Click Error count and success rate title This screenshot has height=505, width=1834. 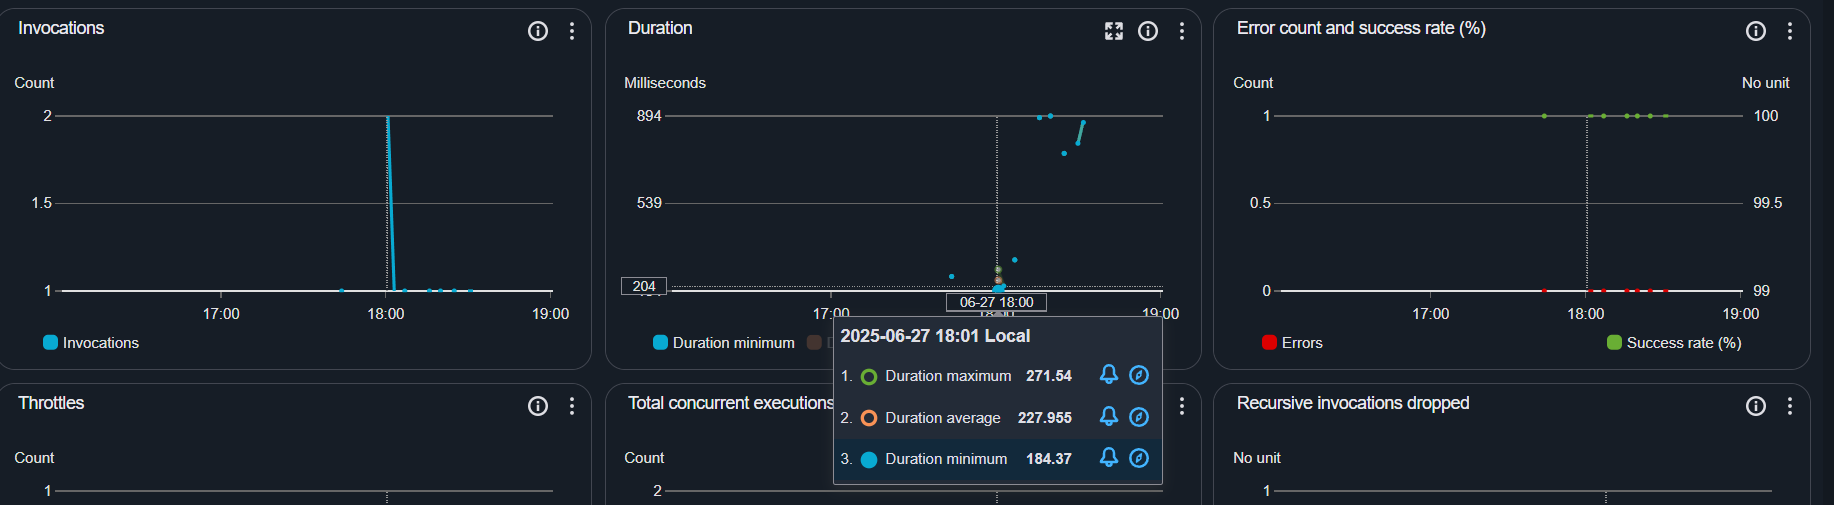pyautogui.click(x=1361, y=28)
